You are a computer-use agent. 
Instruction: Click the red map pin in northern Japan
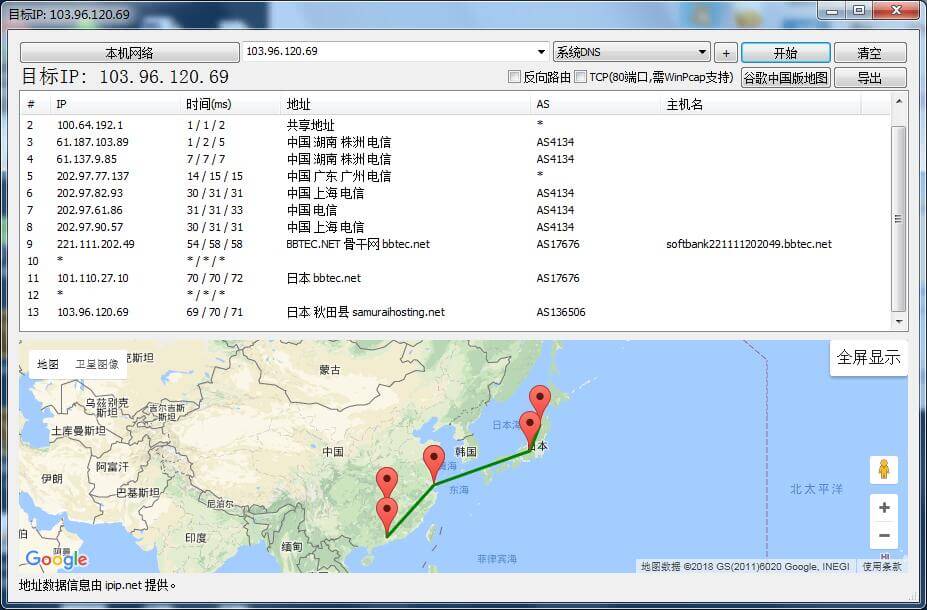point(540,399)
